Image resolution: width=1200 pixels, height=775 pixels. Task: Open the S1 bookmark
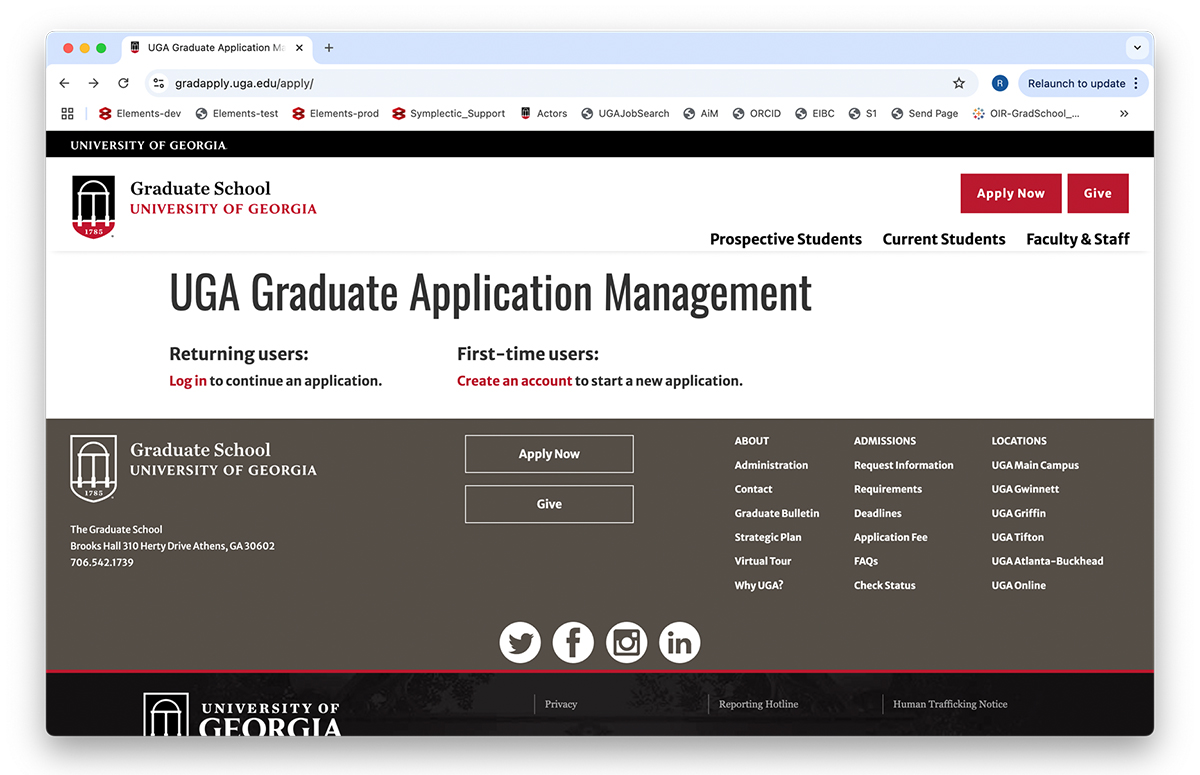863,113
